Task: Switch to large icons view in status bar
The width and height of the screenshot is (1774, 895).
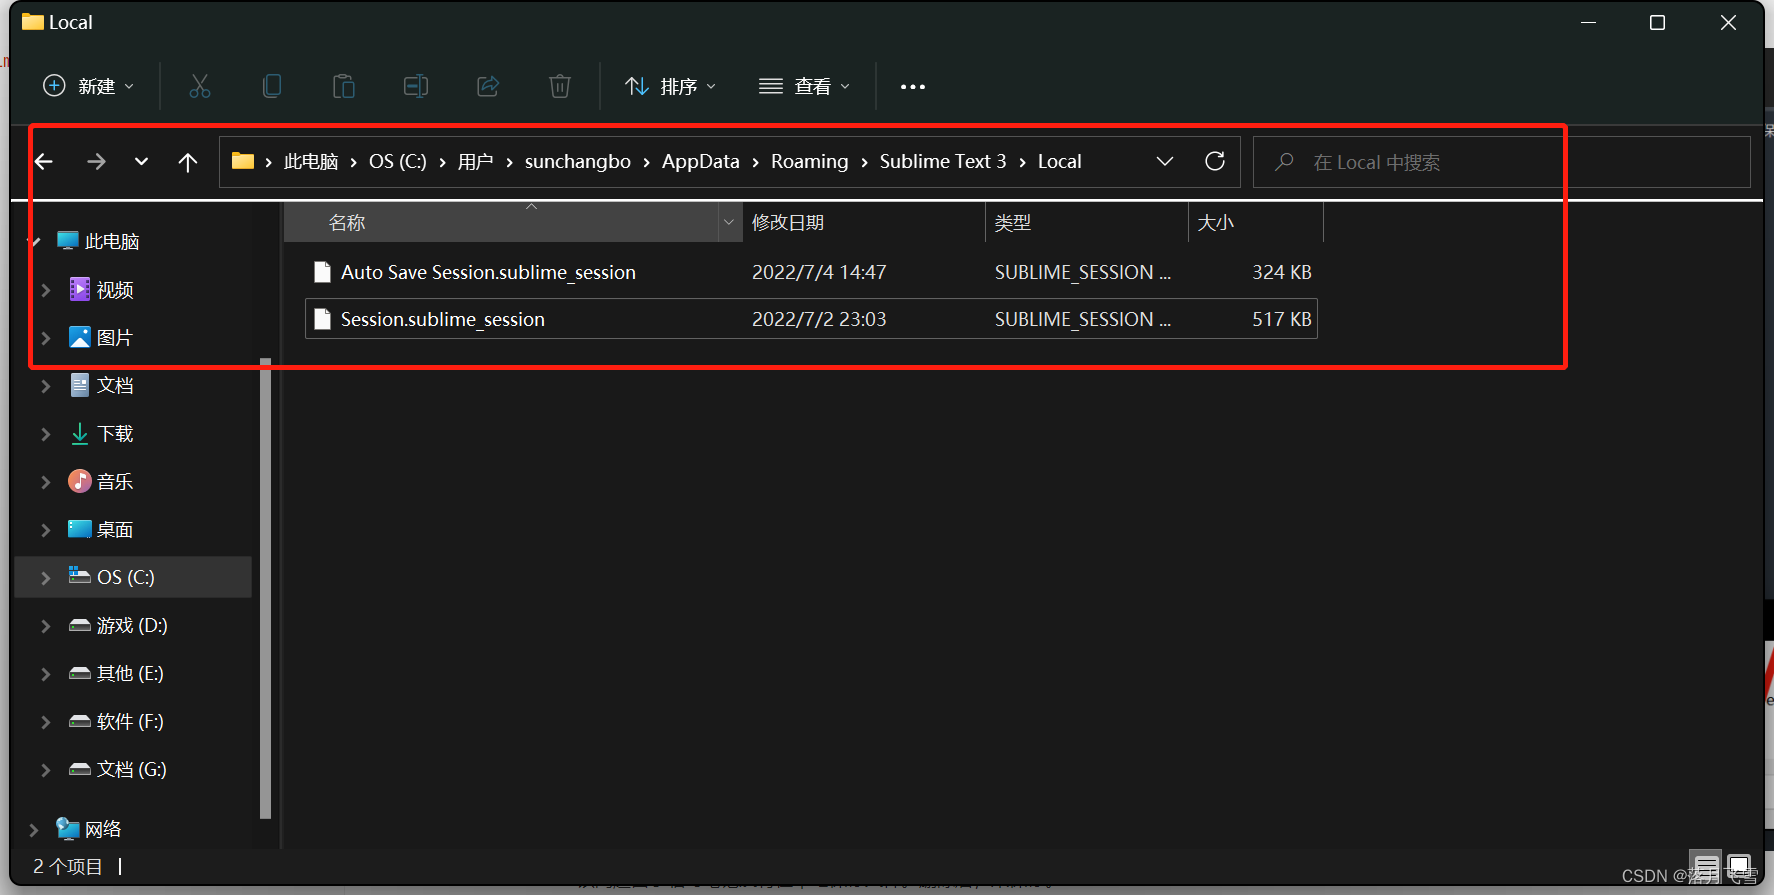Action: (1740, 867)
